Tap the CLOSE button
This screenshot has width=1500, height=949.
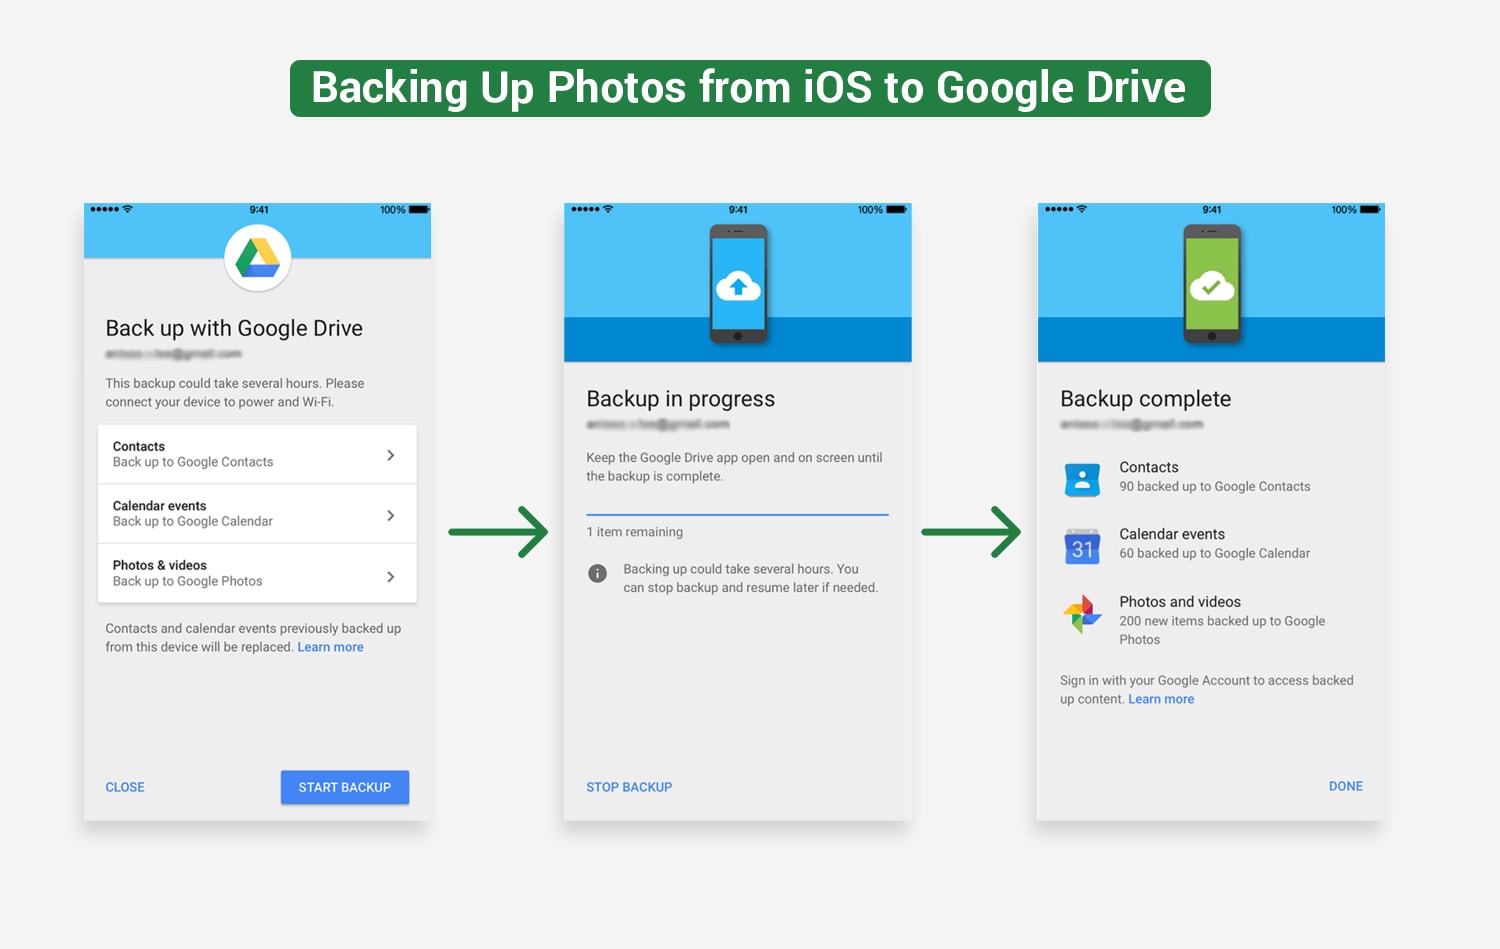(125, 787)
